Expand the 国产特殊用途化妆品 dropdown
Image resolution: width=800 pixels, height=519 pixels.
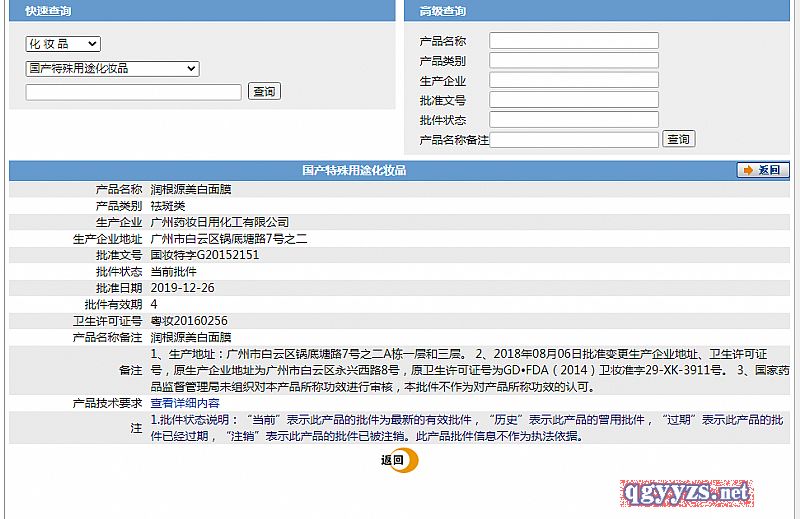coord(112,68)
